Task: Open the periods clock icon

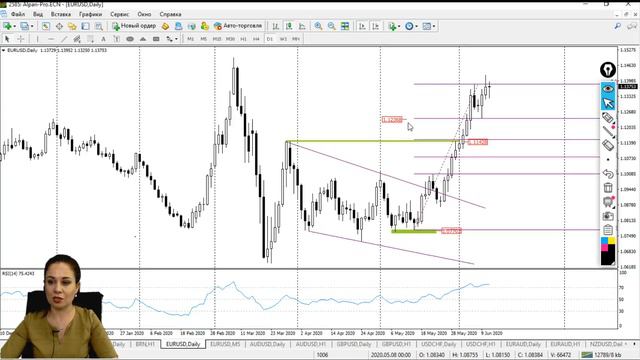Action: 409,26
